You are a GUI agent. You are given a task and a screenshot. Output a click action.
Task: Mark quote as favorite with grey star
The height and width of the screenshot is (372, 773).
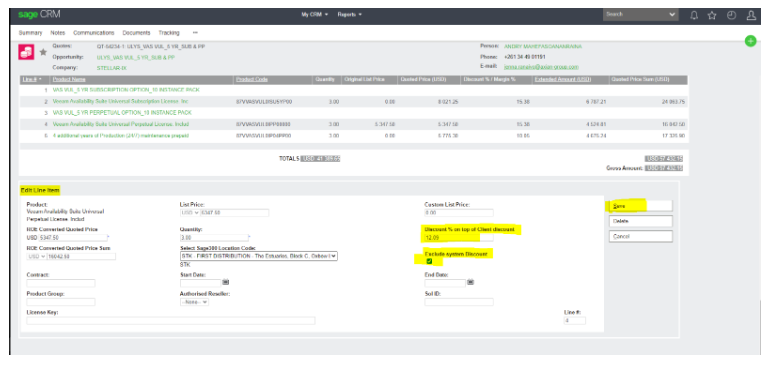43,52
